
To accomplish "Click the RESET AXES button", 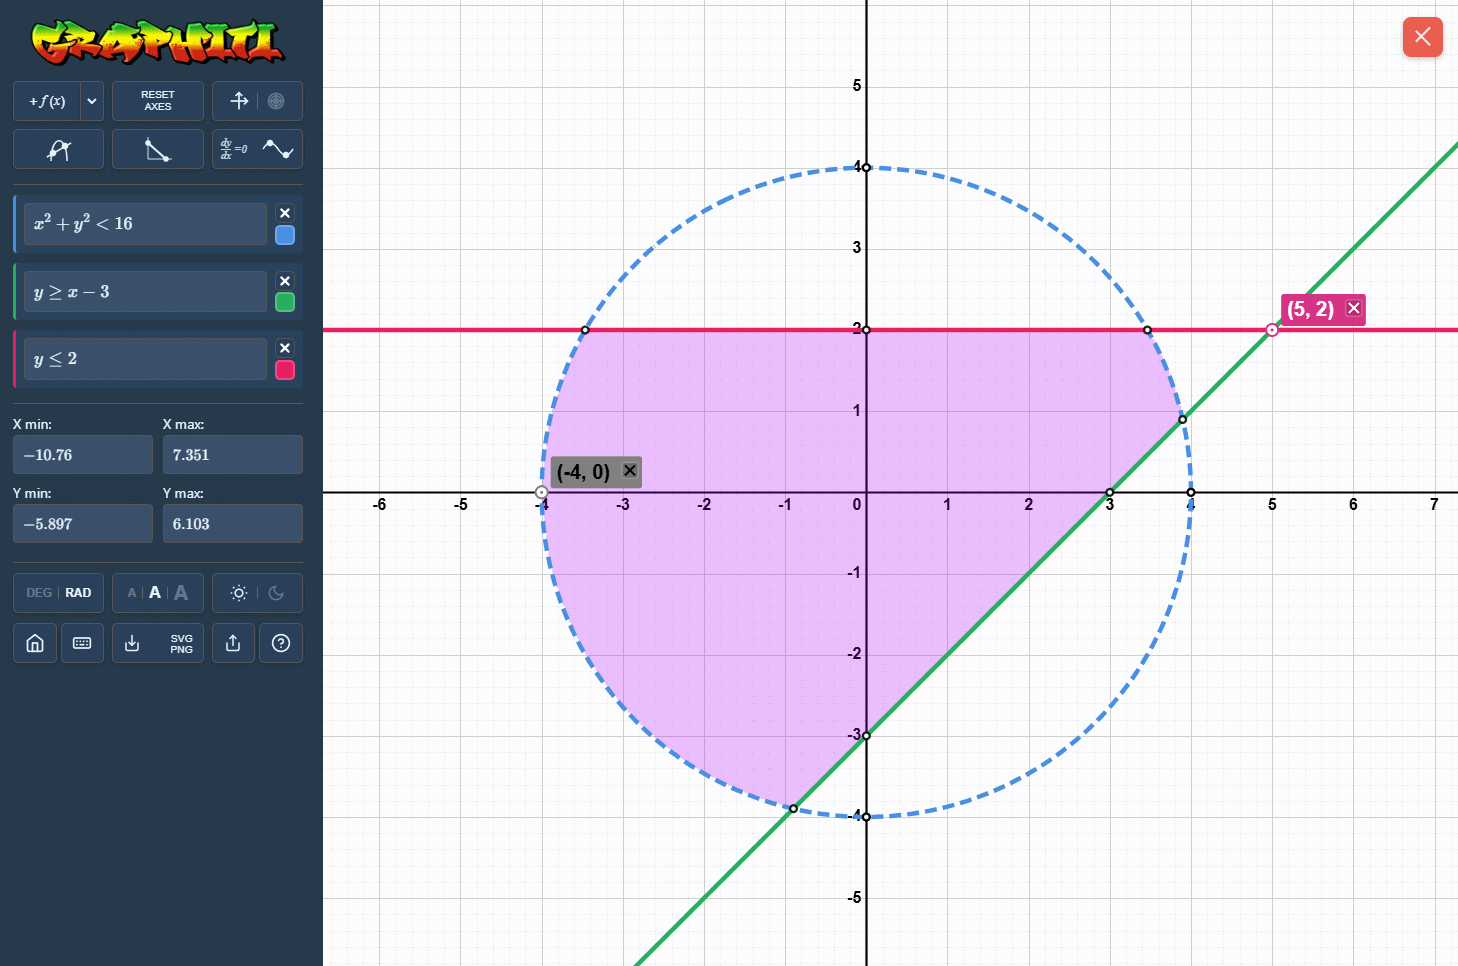I will [x=158, y=101].
